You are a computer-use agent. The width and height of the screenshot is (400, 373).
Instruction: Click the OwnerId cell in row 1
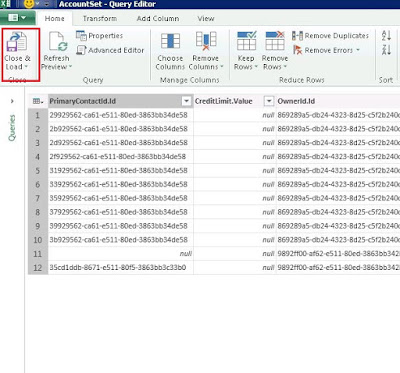[338, 115]
